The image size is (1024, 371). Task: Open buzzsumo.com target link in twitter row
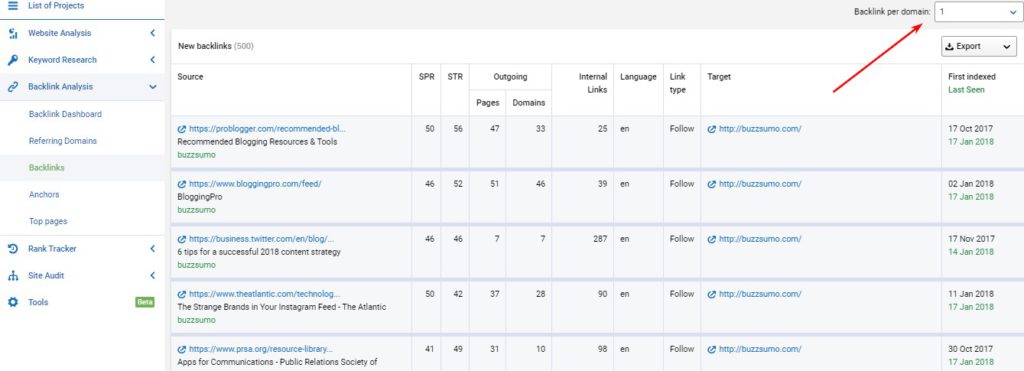760,239
